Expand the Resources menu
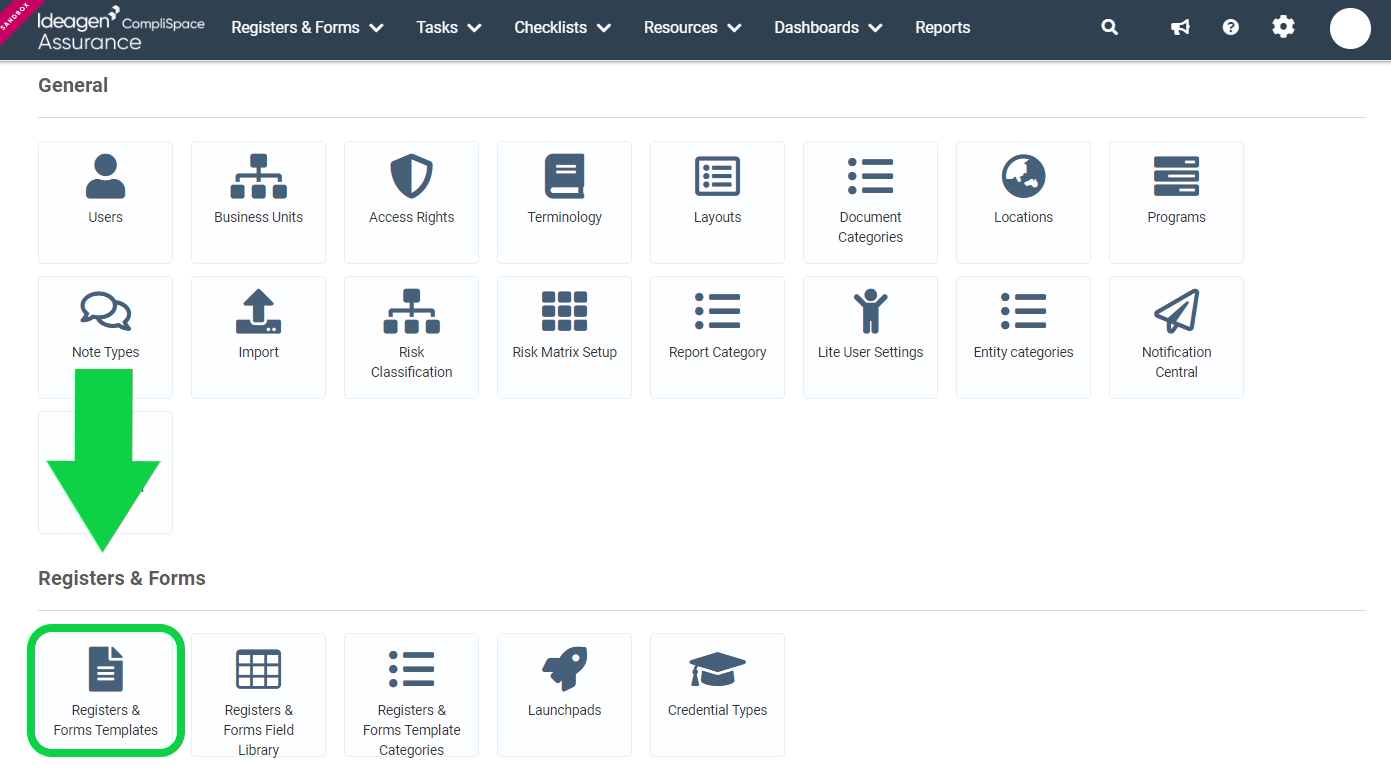This screenshot has width=1391, height=778. tap(692, 27)
